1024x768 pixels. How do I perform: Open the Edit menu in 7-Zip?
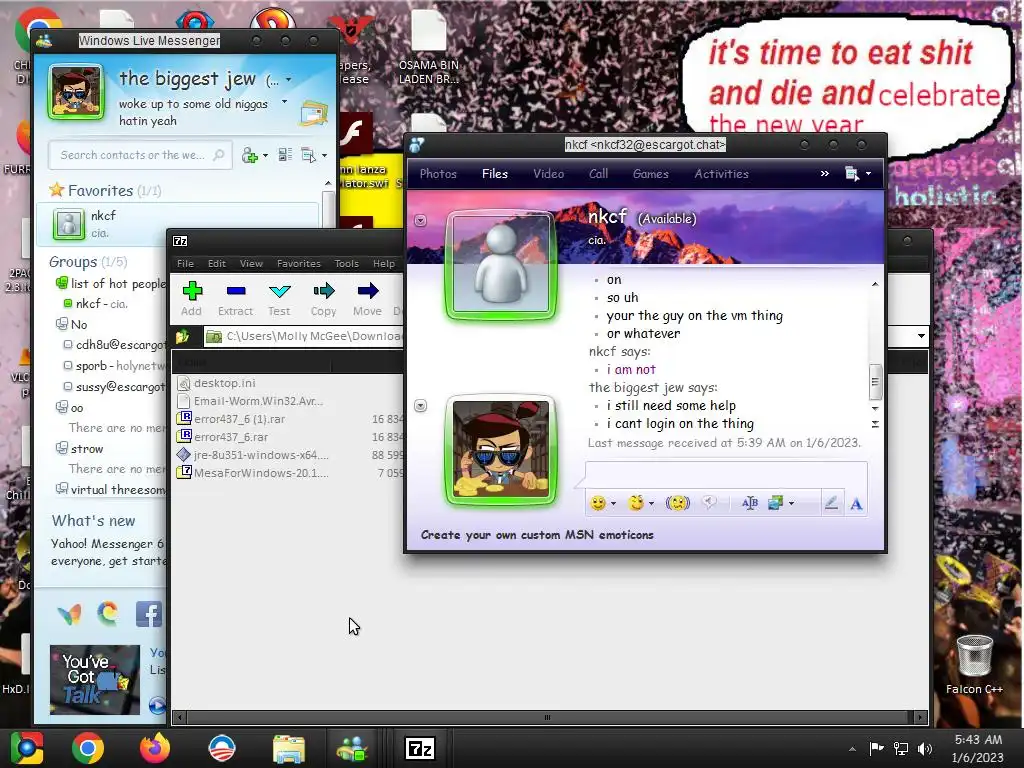217,263
